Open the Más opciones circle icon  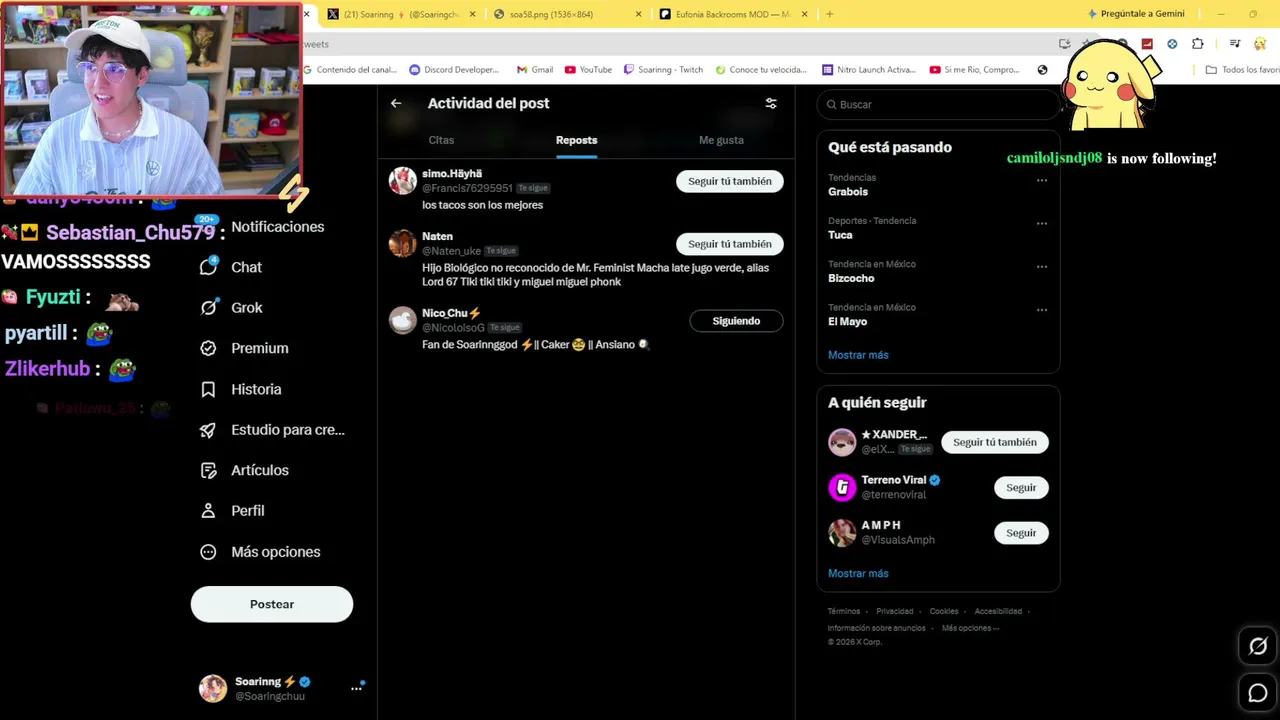click(209, 552)
